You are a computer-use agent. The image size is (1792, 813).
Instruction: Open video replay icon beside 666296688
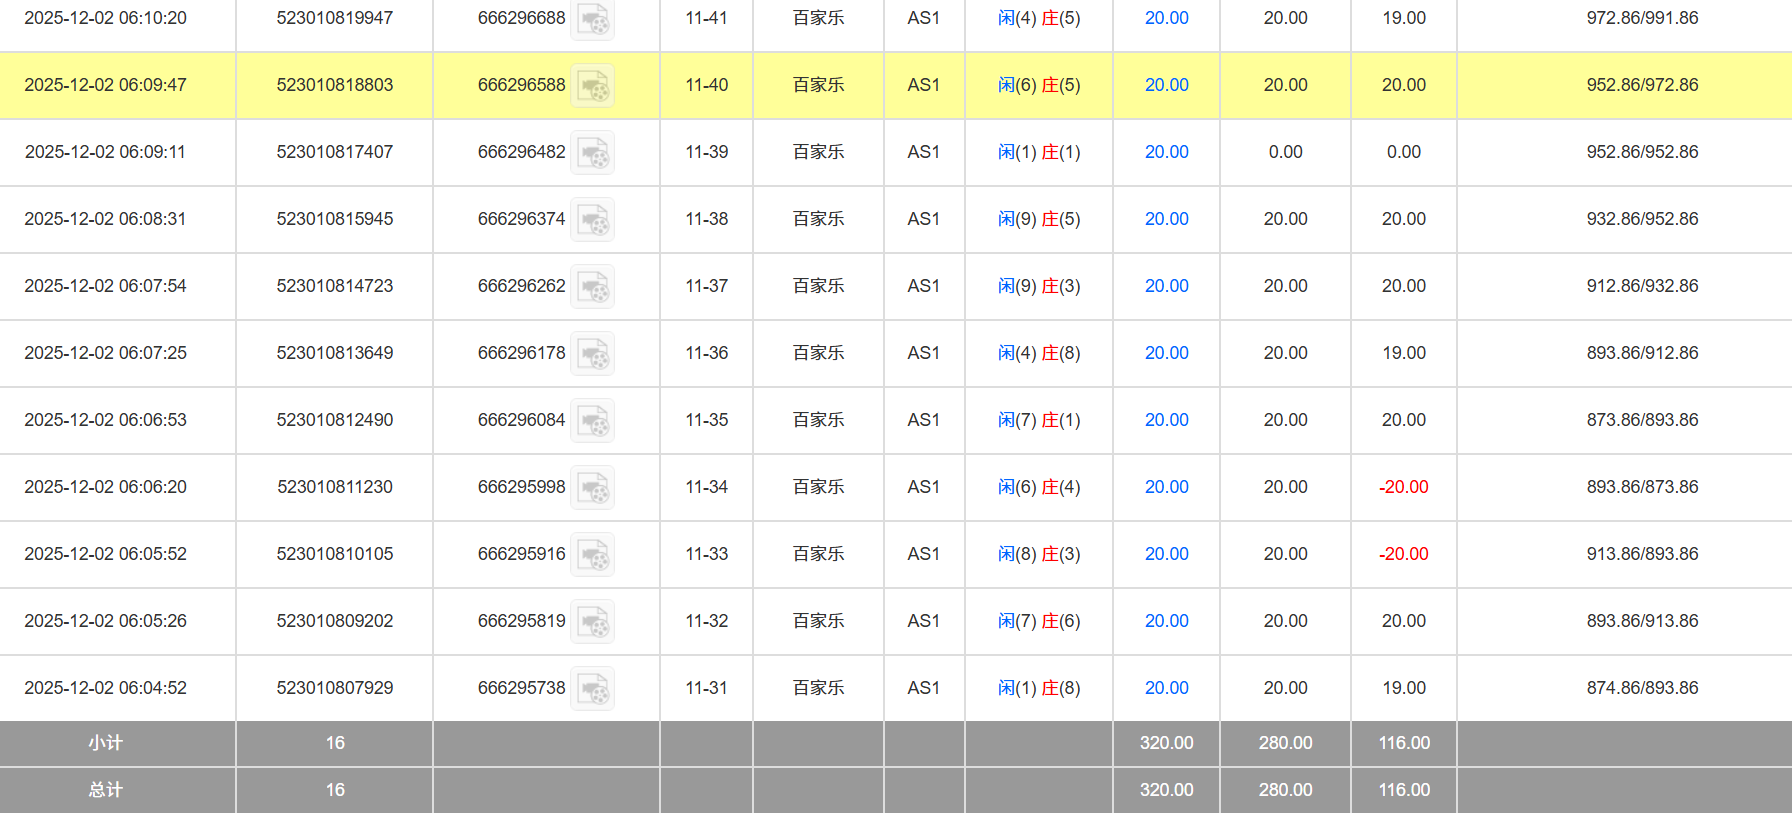click(x=593, y=19)
